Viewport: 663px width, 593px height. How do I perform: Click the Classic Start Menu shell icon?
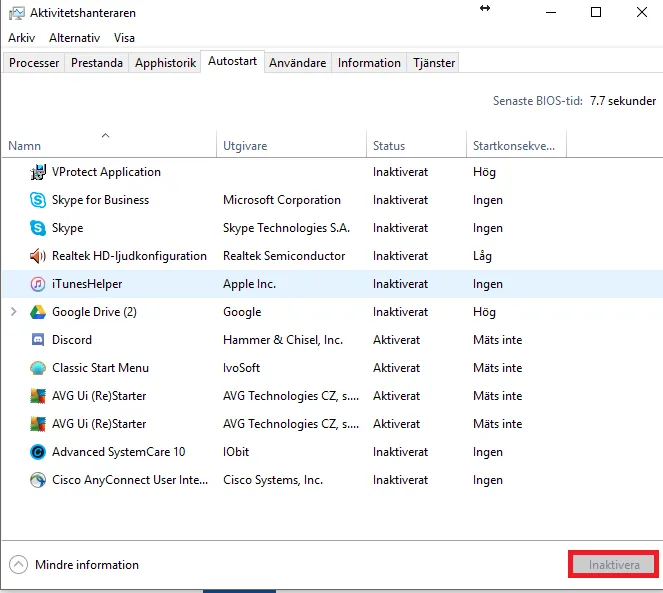pos(38,368)
